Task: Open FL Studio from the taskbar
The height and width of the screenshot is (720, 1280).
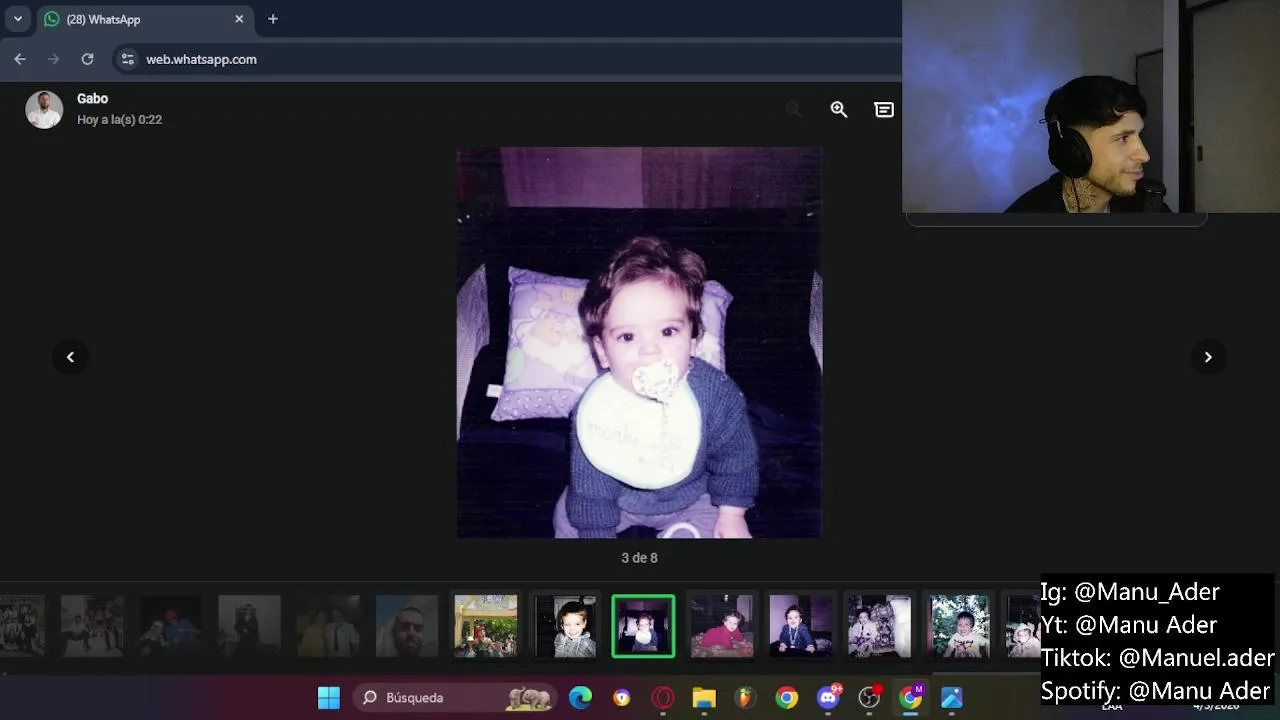Action: tap(745, 698)
